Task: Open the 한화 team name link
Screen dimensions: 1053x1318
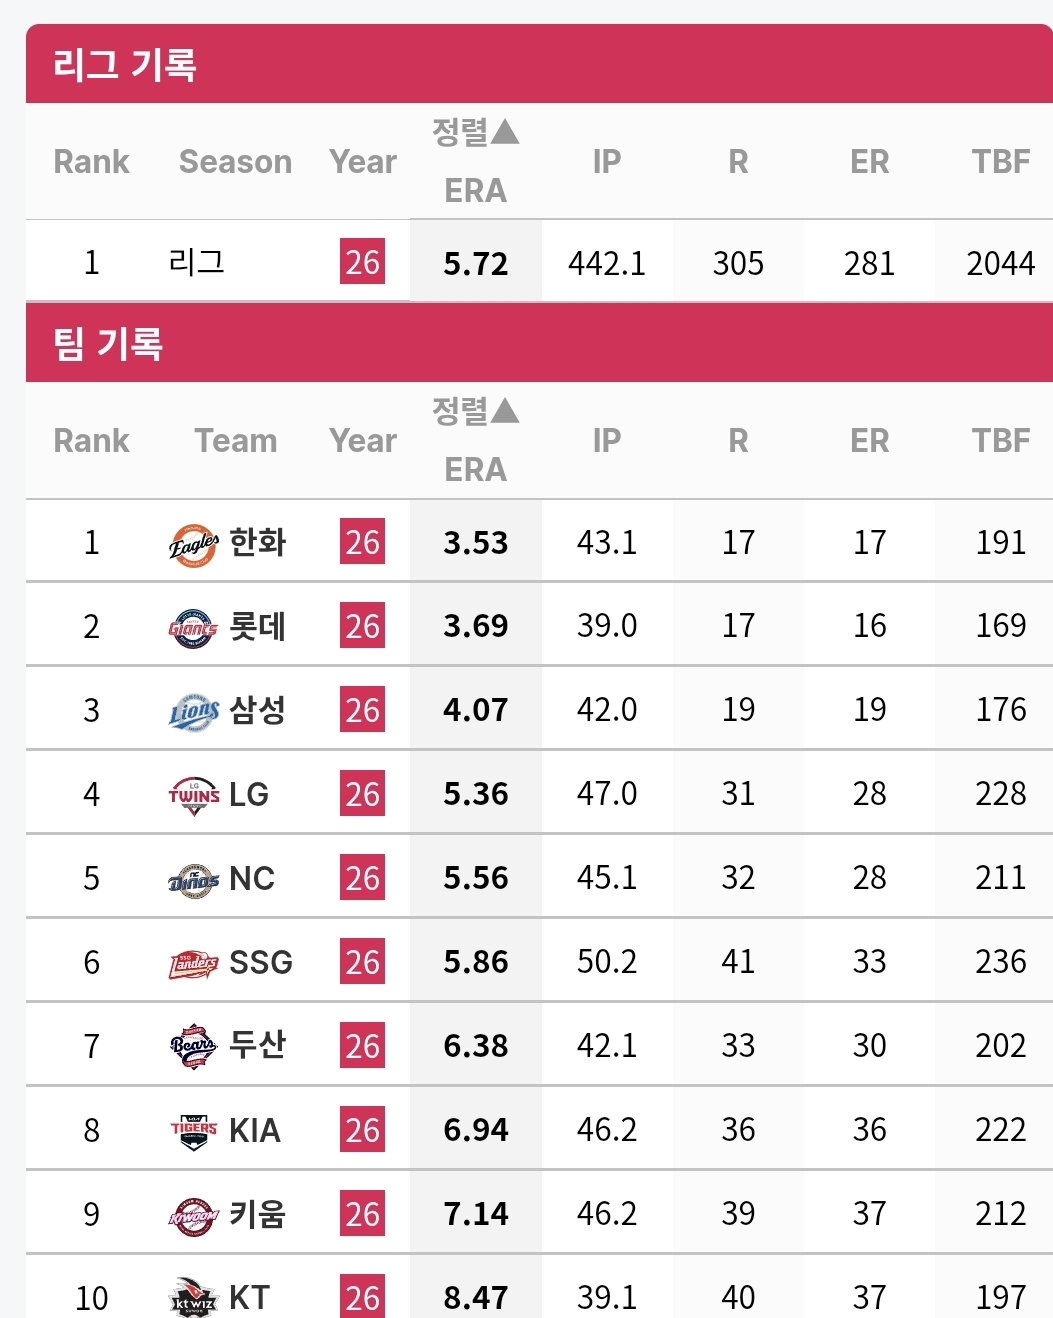Action: [x=258, y=542]
